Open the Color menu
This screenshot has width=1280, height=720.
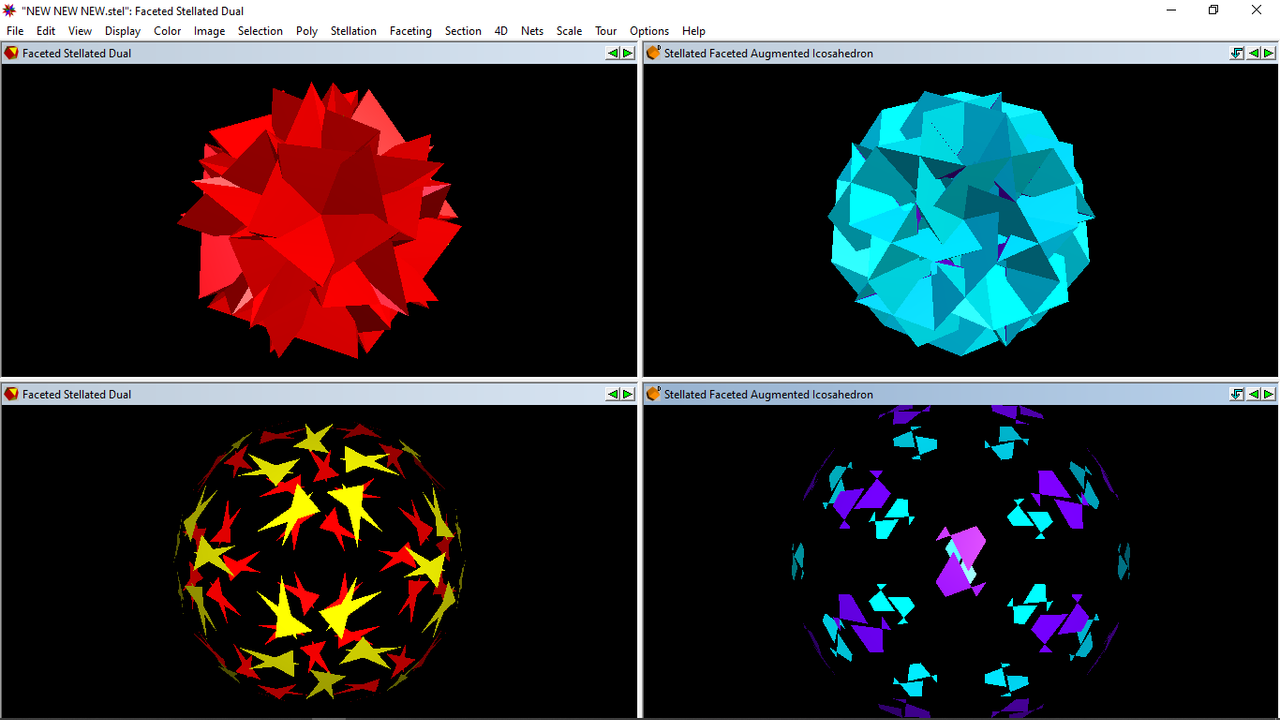click(x=167, y=31)
